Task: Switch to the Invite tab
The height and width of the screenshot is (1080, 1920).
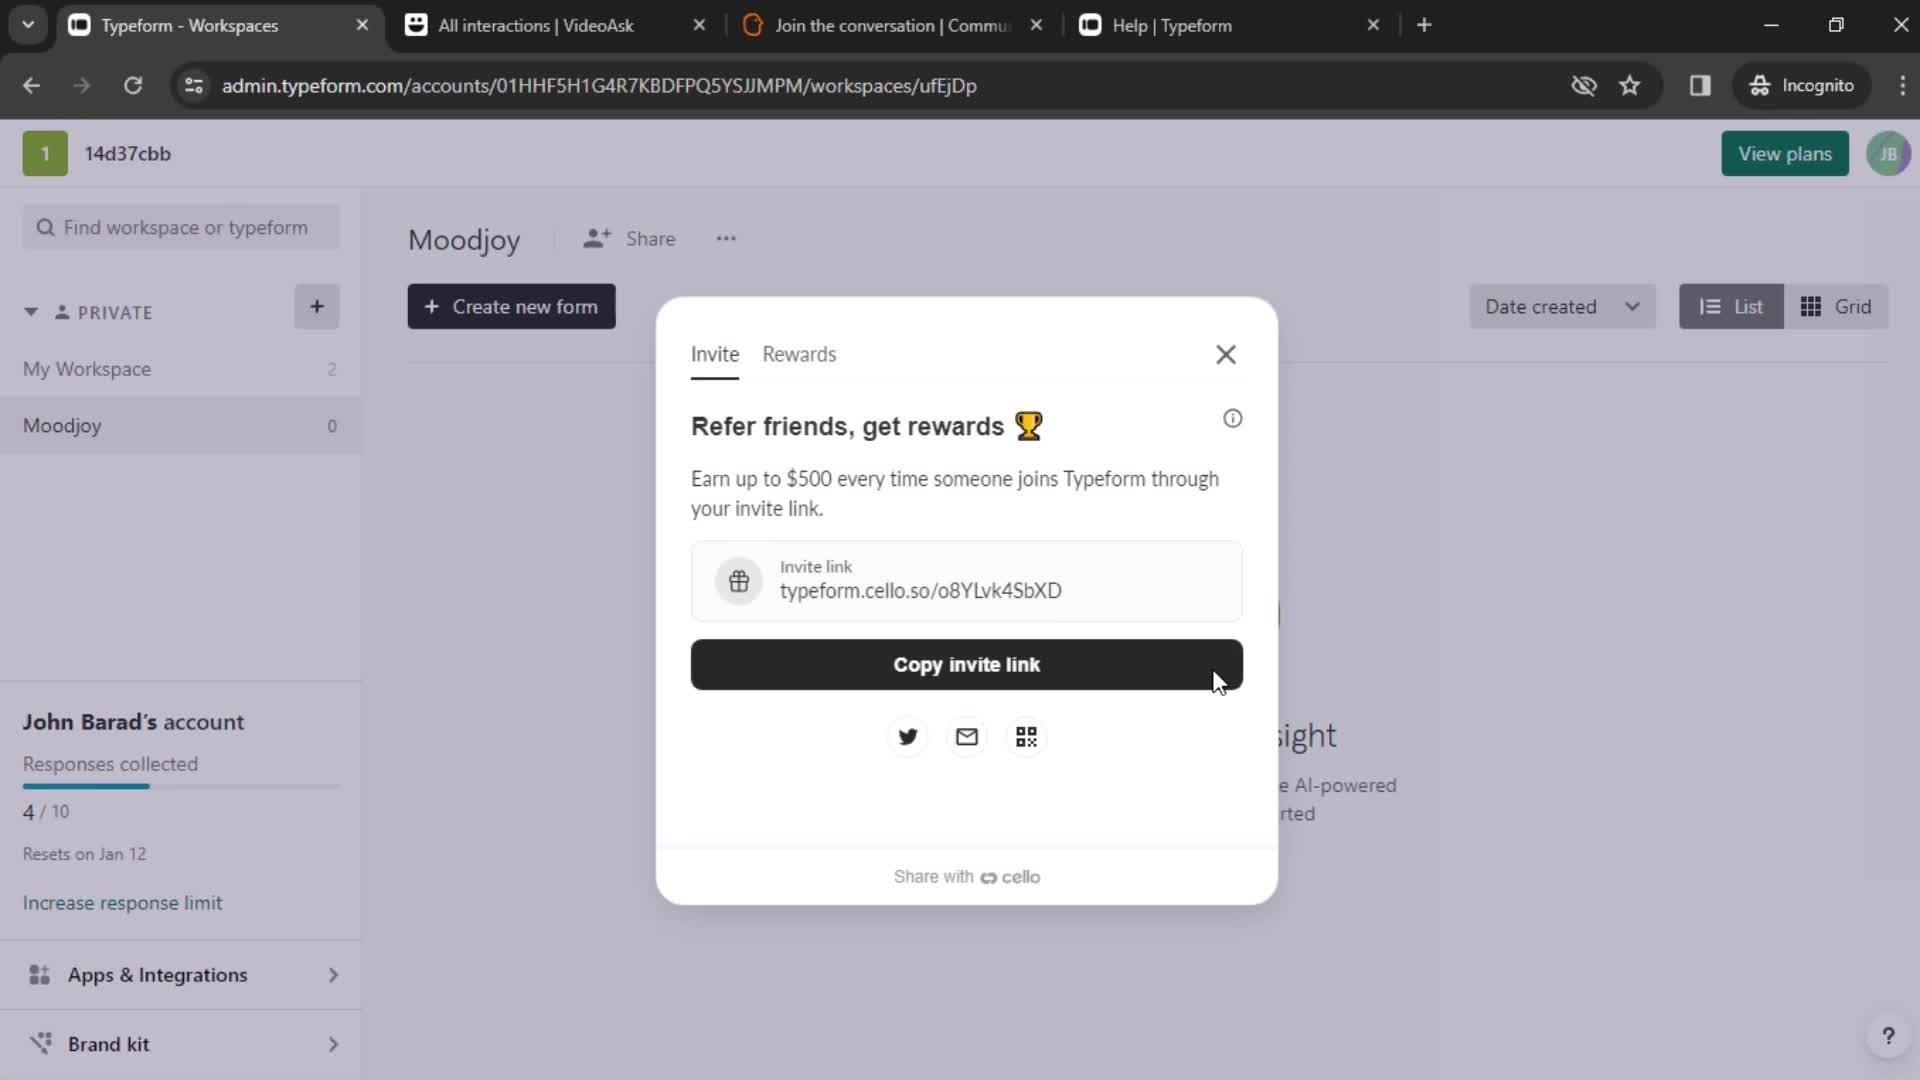Action: 715,353
